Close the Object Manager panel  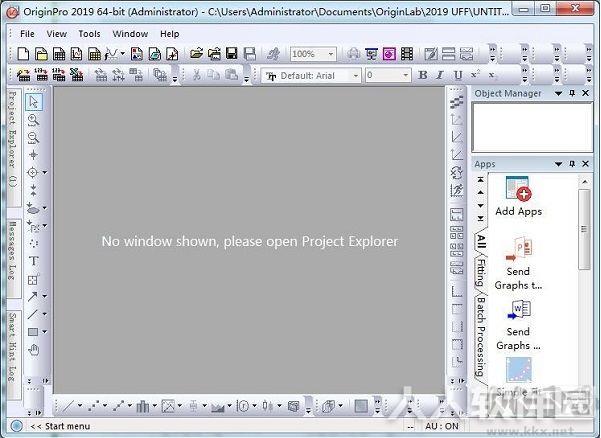click(x=585, y=93)
